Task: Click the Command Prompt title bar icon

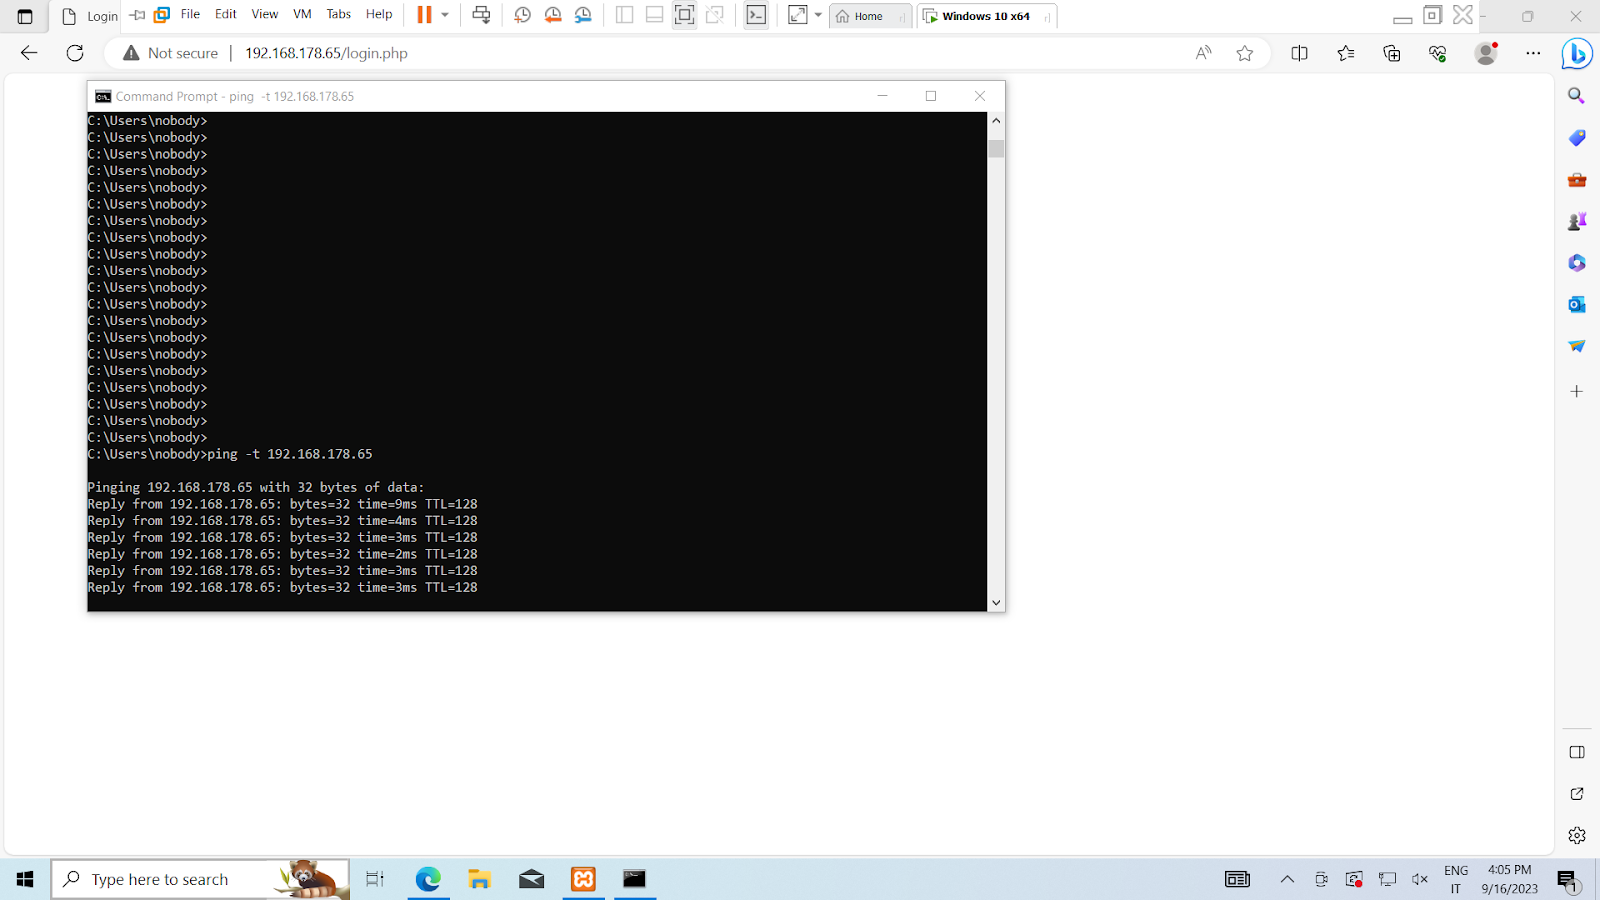Action: coord(103,96)
